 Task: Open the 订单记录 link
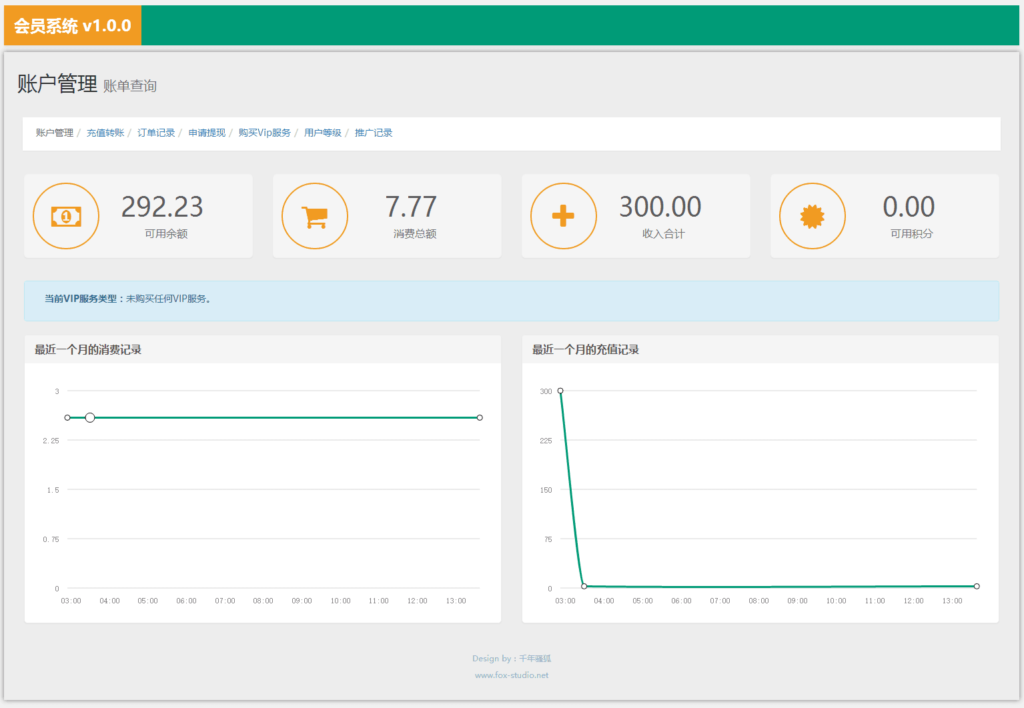[156, 133]
